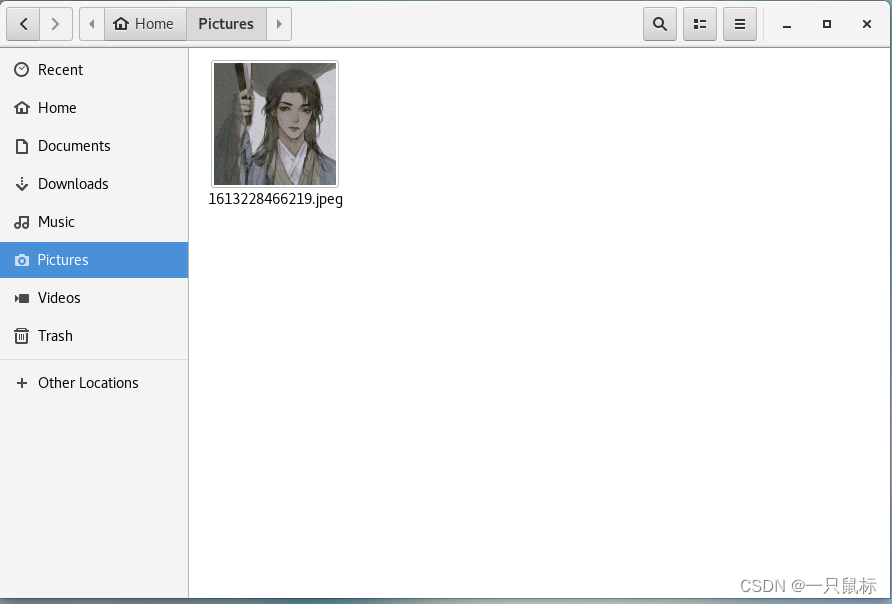892x604 pixels.
Task: Open Trash in the sidebar
Action: (x=94, y=336)
